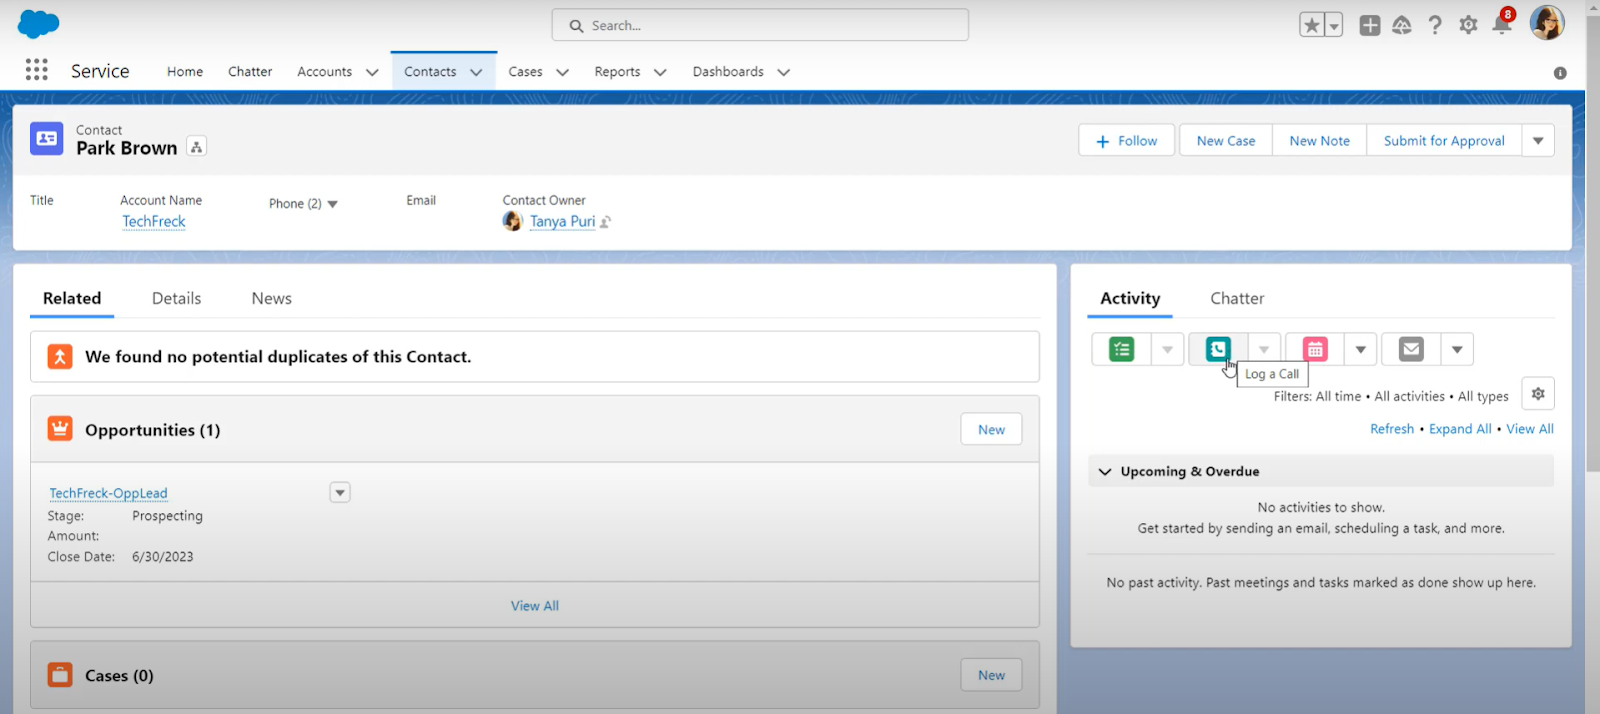This screenshot has width=1600, height=714.
Task: Open the Cases tab dropdown chevron
Action: 562,72
